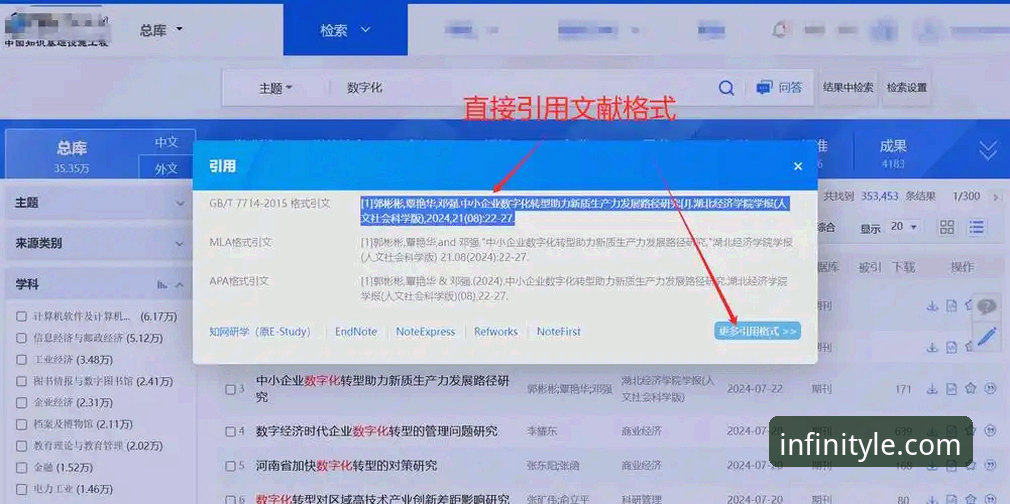Viewport: 1010px width, 504px height.
Task: Check 电力工业 subject filter
Action: (22, 488)
